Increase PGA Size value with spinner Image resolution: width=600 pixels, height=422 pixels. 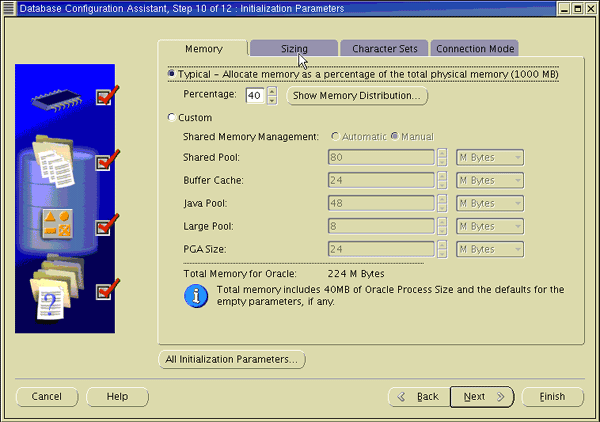(x=442, y=245)
